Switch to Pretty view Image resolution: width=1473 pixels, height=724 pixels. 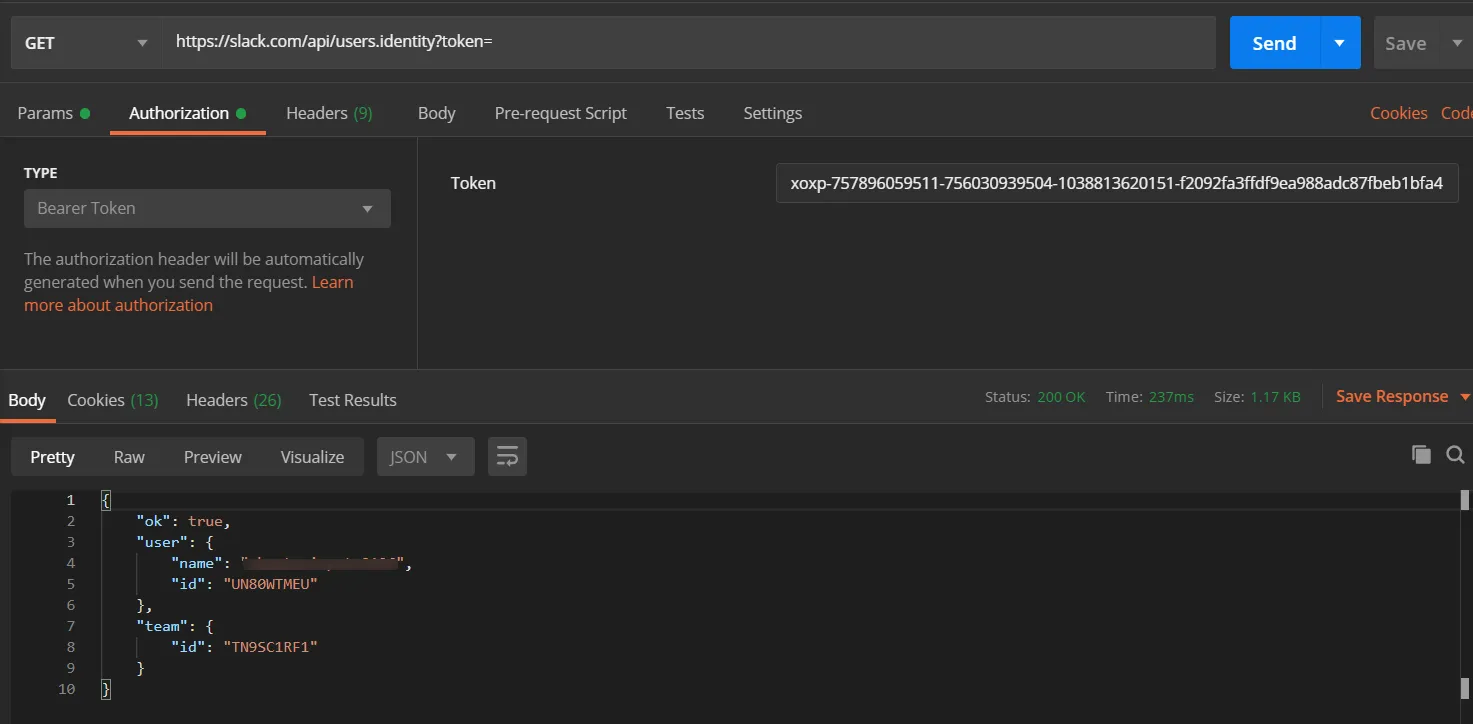(52, 457)
